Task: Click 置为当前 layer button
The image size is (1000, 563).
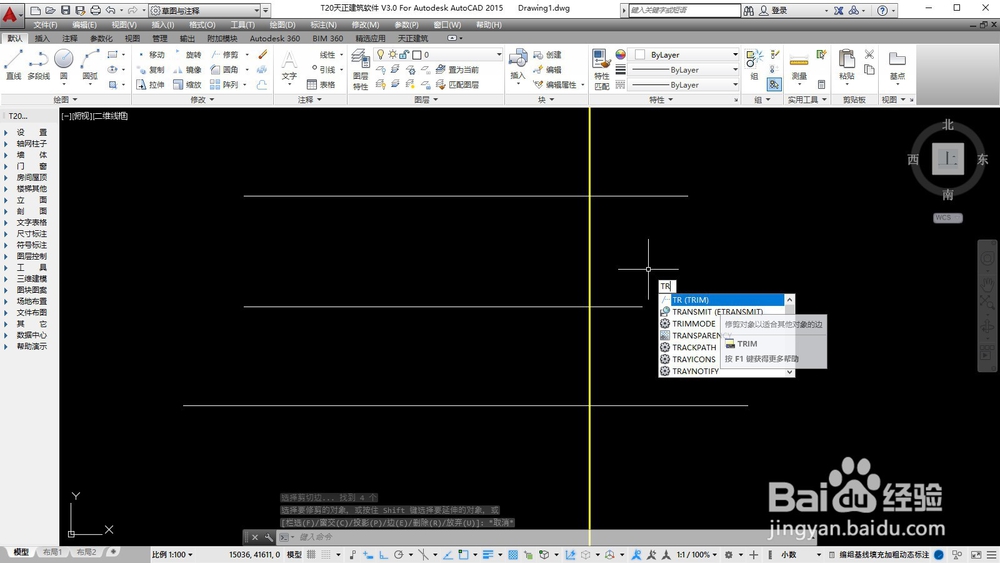Action: 457,69
